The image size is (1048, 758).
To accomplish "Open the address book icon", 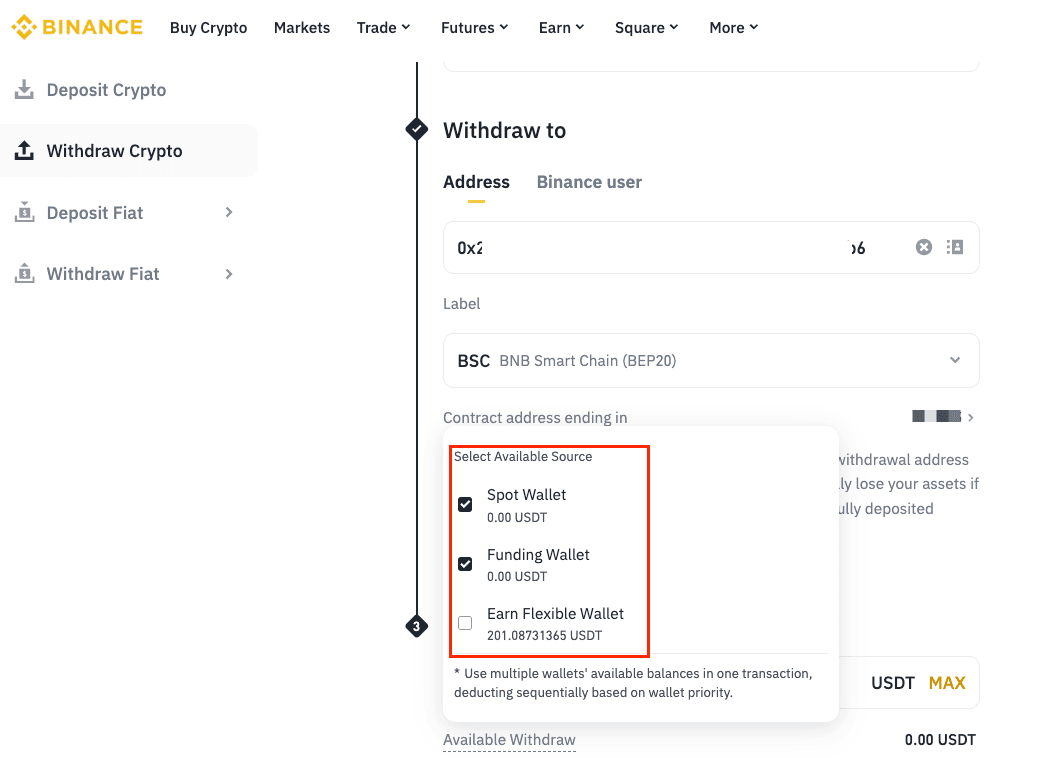I will click(955, 247).
